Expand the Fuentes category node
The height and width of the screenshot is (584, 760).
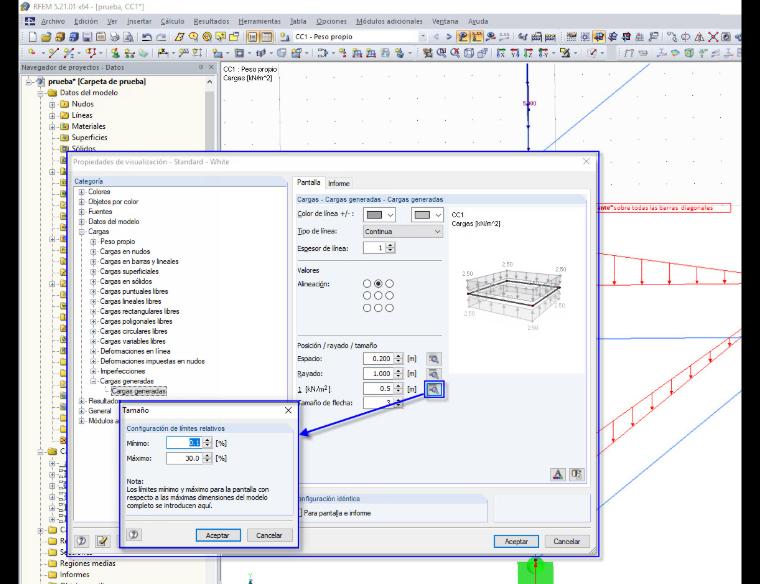(x=82, y=212)
